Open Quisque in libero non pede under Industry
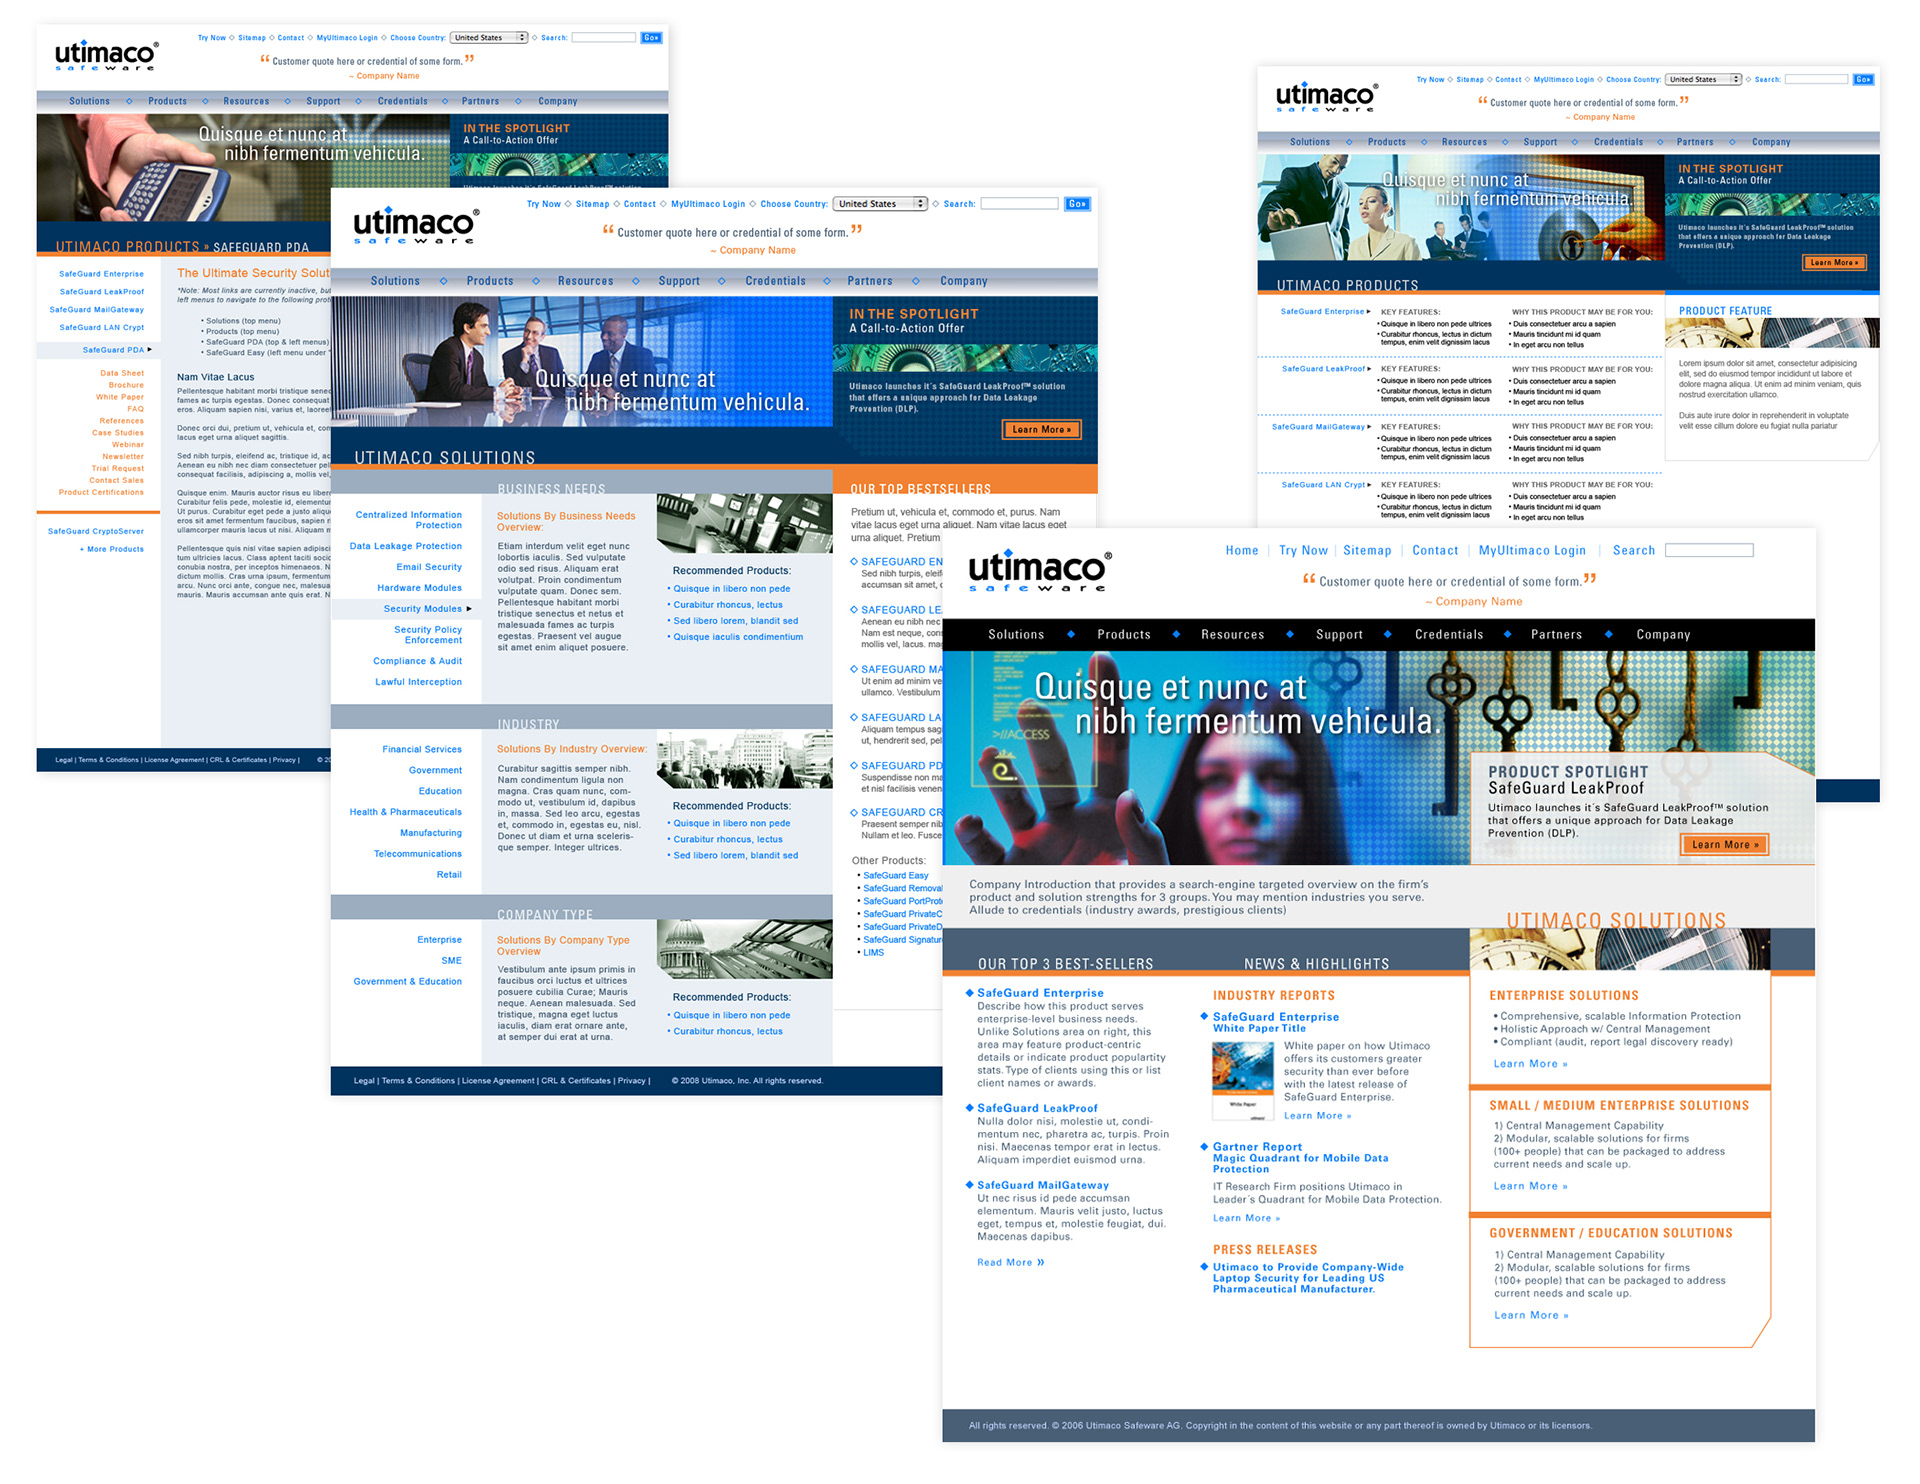The image size is (1920, 1484). click(731, 824)
